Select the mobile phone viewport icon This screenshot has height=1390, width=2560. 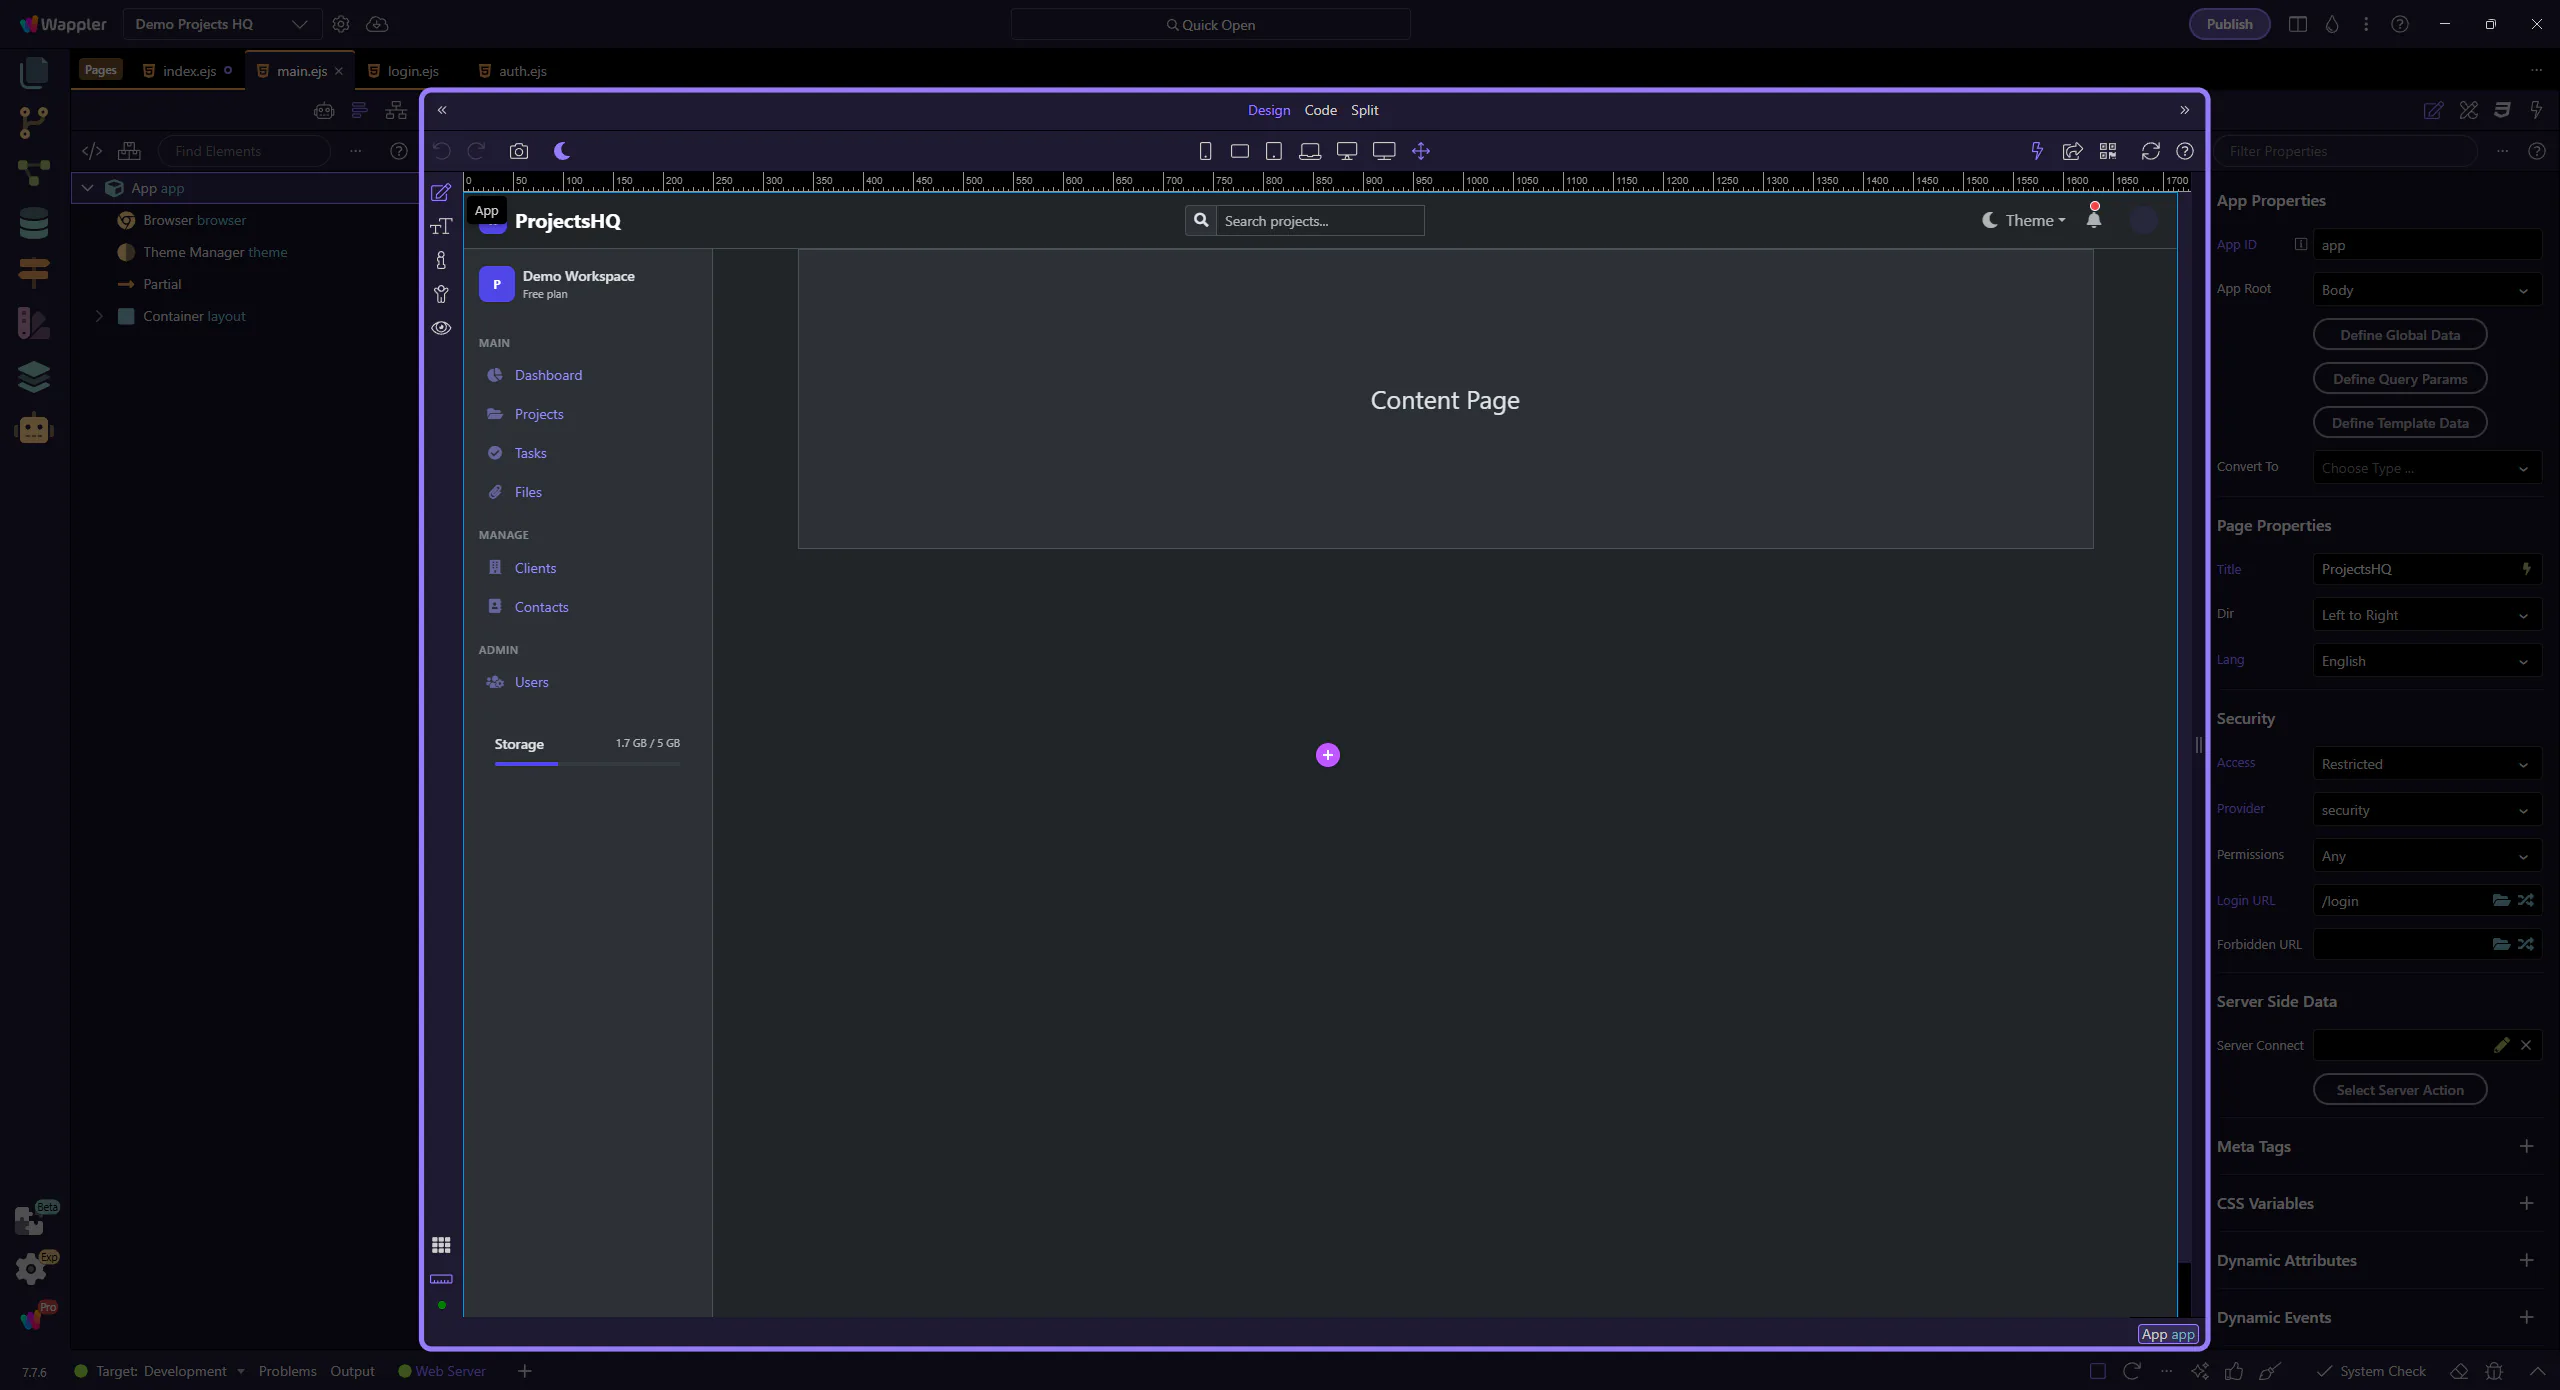coord(1205,151)
